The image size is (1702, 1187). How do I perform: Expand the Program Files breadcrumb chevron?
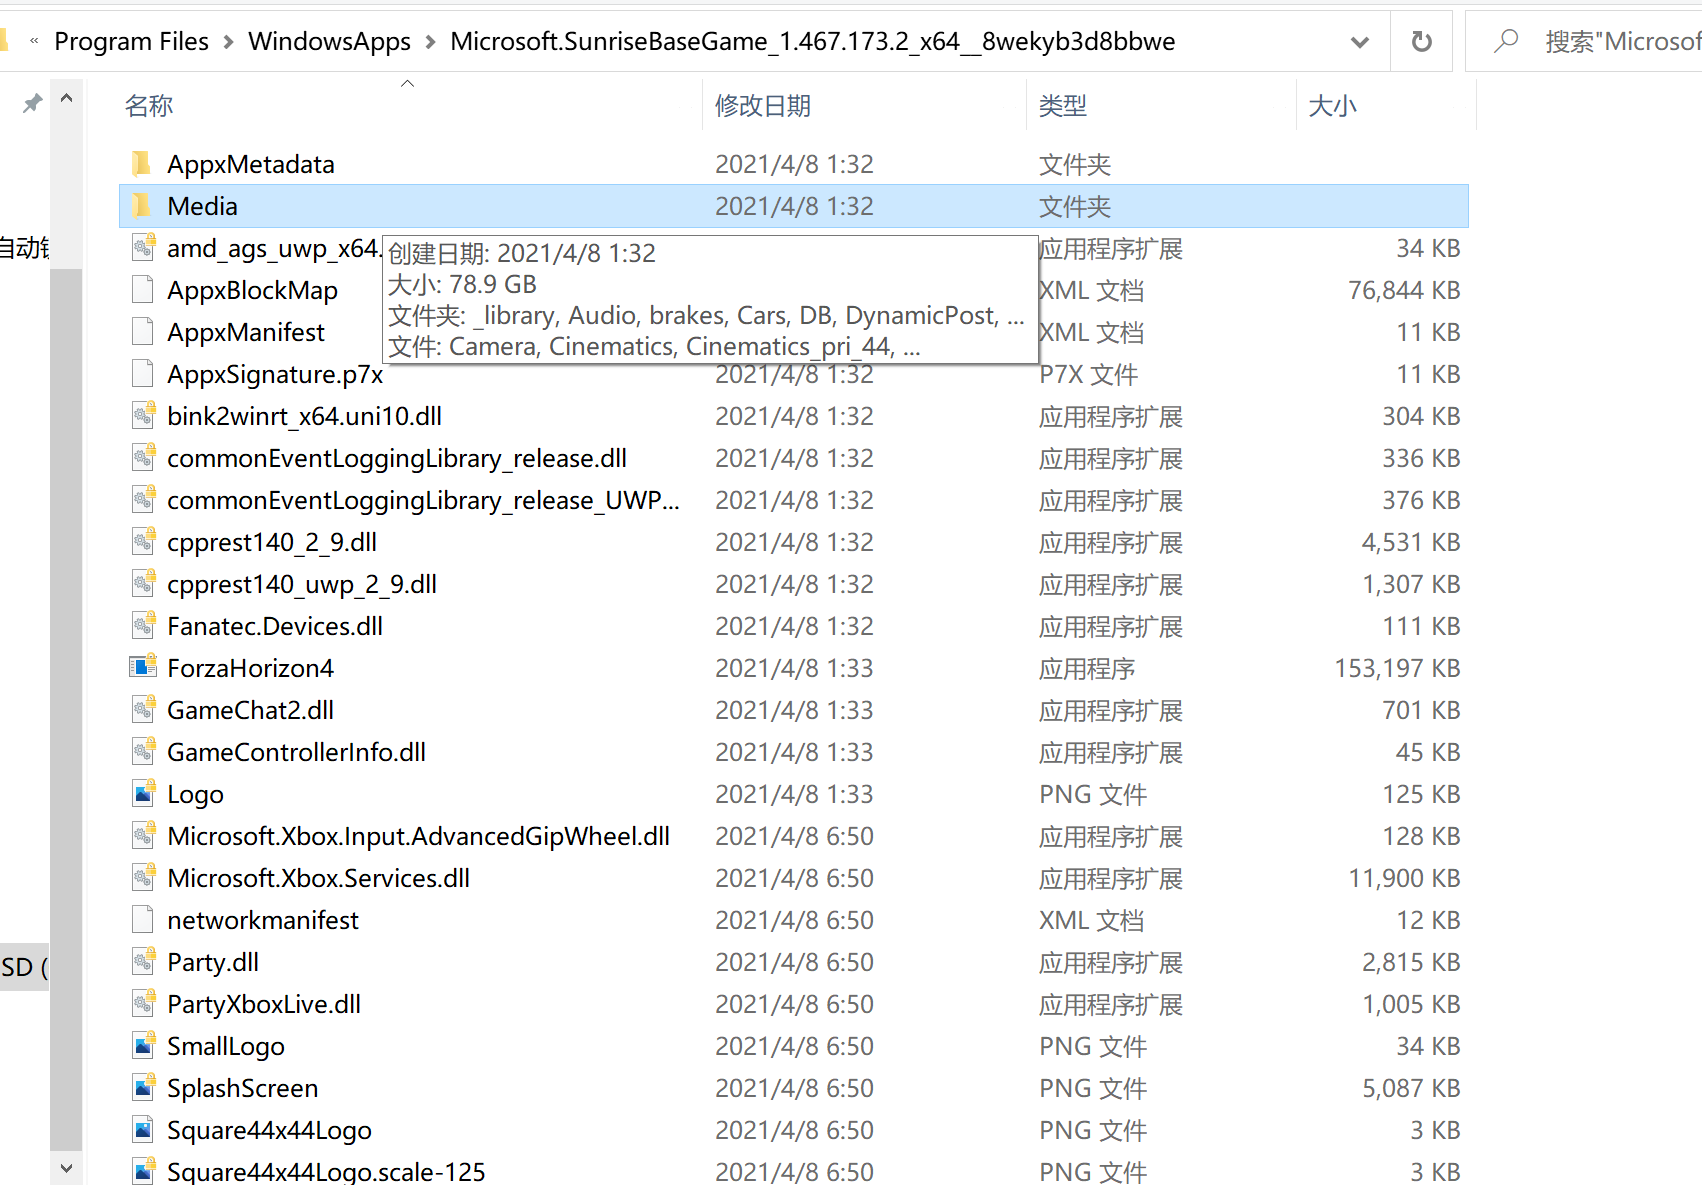click(229, 42)
